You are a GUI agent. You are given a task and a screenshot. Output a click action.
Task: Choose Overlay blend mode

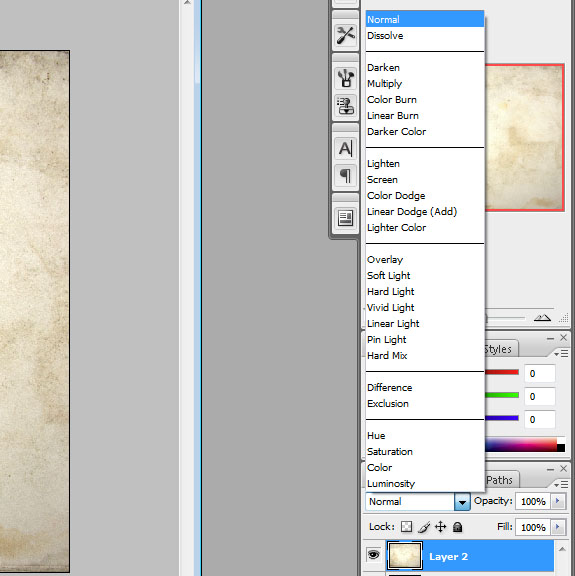(x=425, y=259)
